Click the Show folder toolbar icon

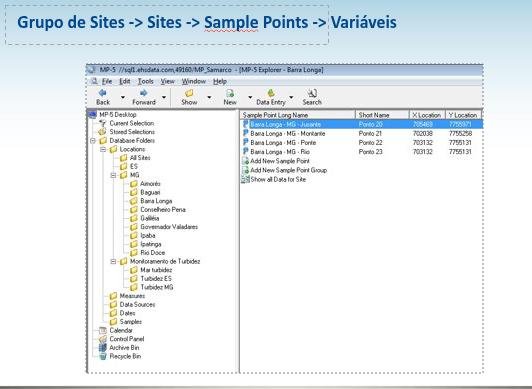(189, 93)
